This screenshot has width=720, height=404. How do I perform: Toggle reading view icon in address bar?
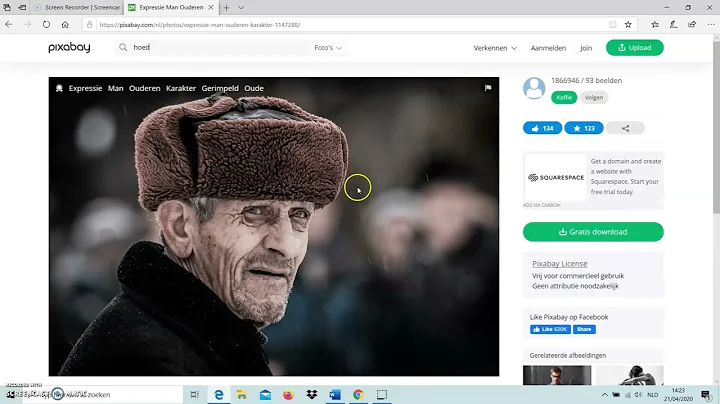tap(613, 25)
